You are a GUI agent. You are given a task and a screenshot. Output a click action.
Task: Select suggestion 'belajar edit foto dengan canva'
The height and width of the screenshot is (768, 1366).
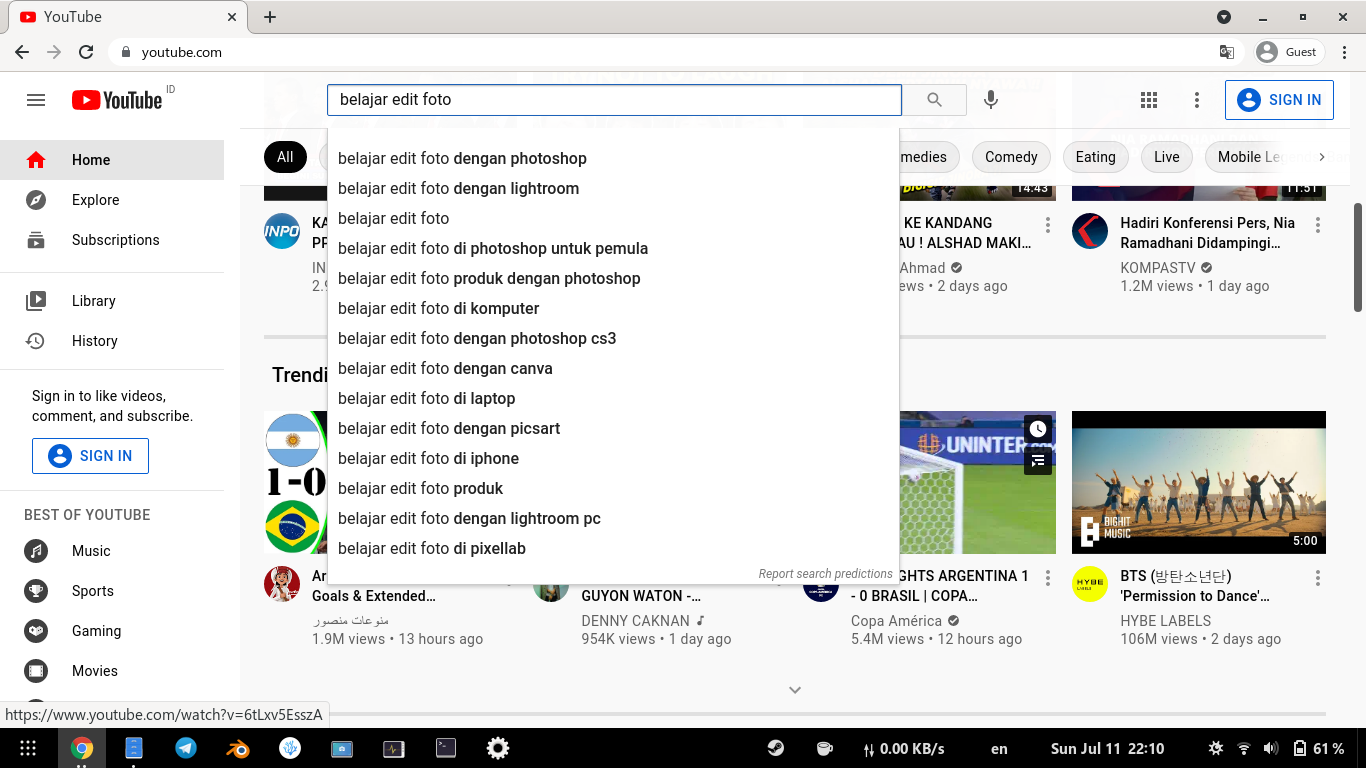[445, 368]
